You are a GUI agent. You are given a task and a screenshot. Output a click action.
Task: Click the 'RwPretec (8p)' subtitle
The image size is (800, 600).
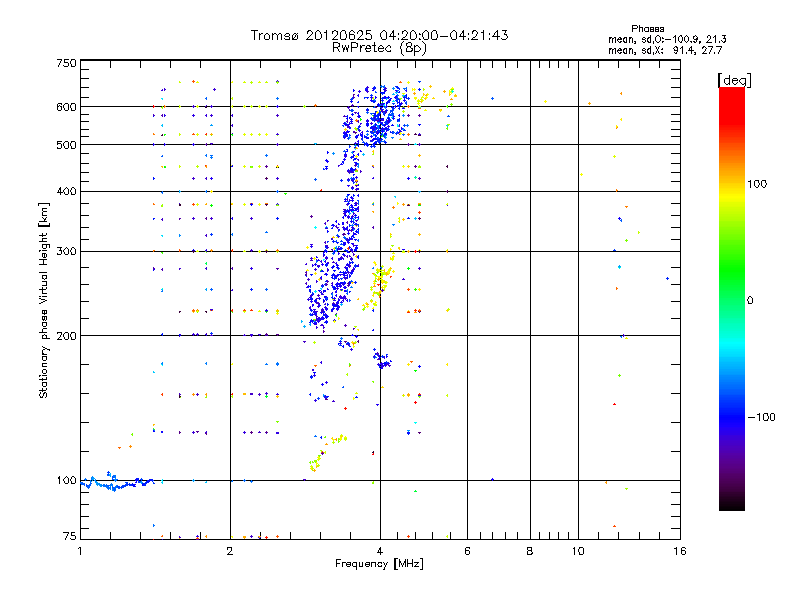pos(379,48)
